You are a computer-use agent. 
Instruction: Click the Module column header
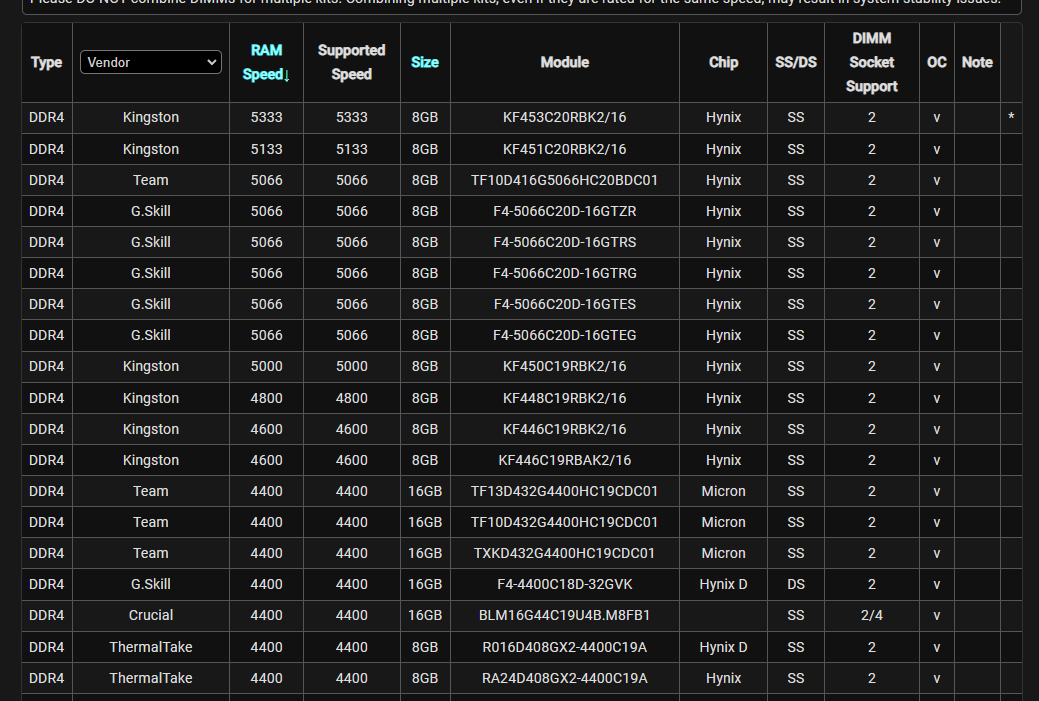click(565, 62)
